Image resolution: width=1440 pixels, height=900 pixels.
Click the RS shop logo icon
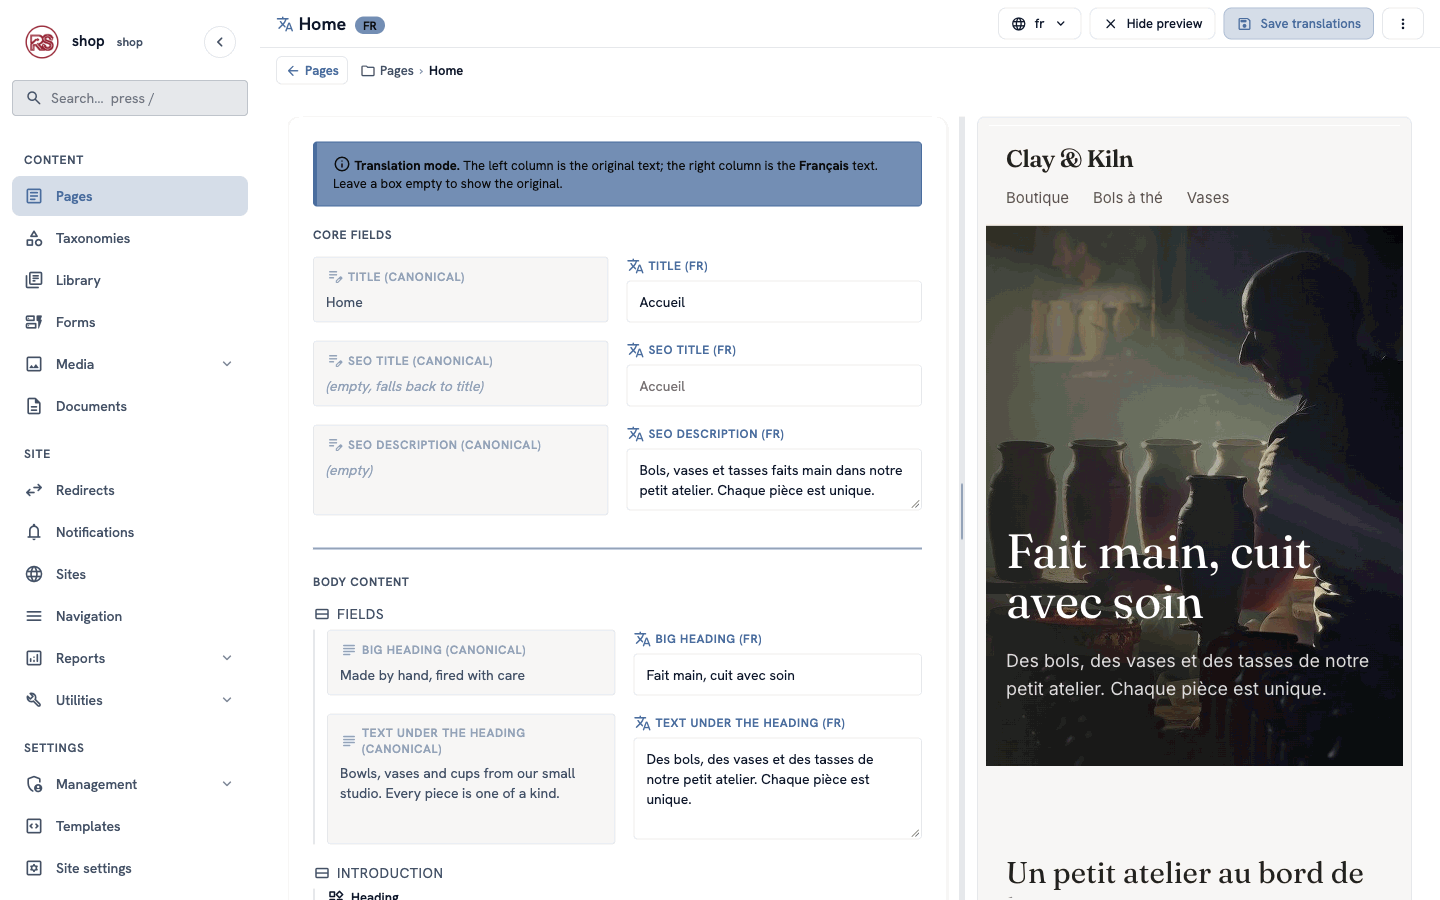click(42, 42)
